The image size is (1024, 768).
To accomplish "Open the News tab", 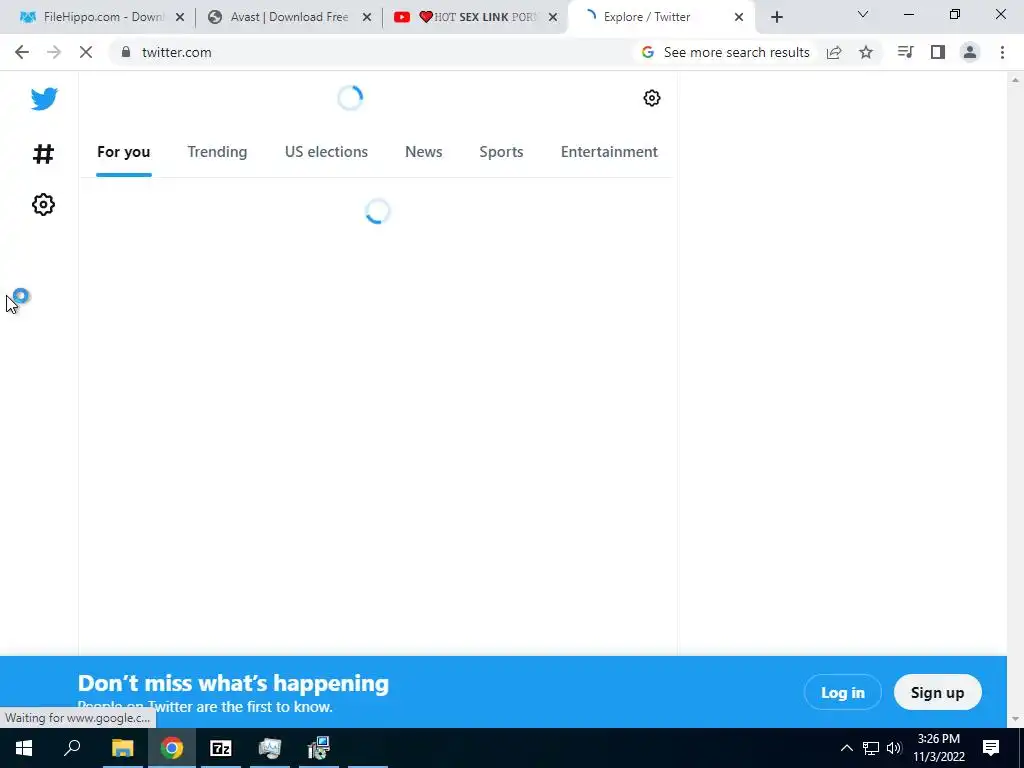I will pyautogui.click(x=423, y=152).
